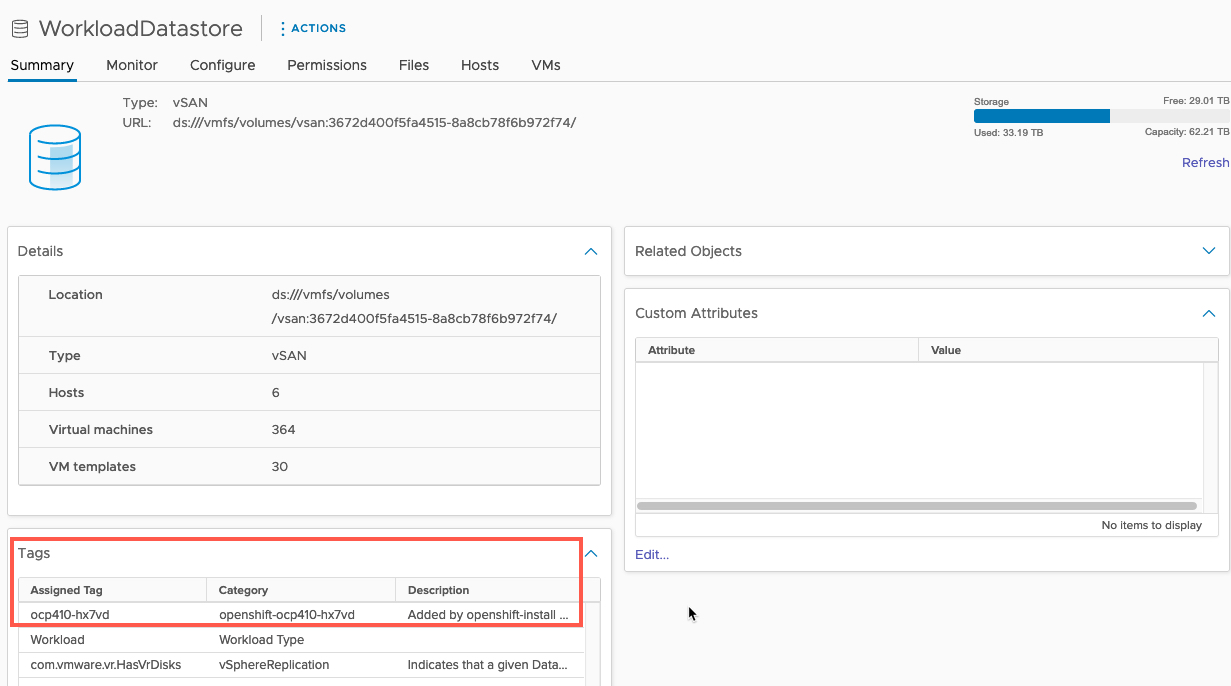This screenshot has height=686, width=1231.
Task: Sort tags by Category column header
Action: tap(301, 590)
